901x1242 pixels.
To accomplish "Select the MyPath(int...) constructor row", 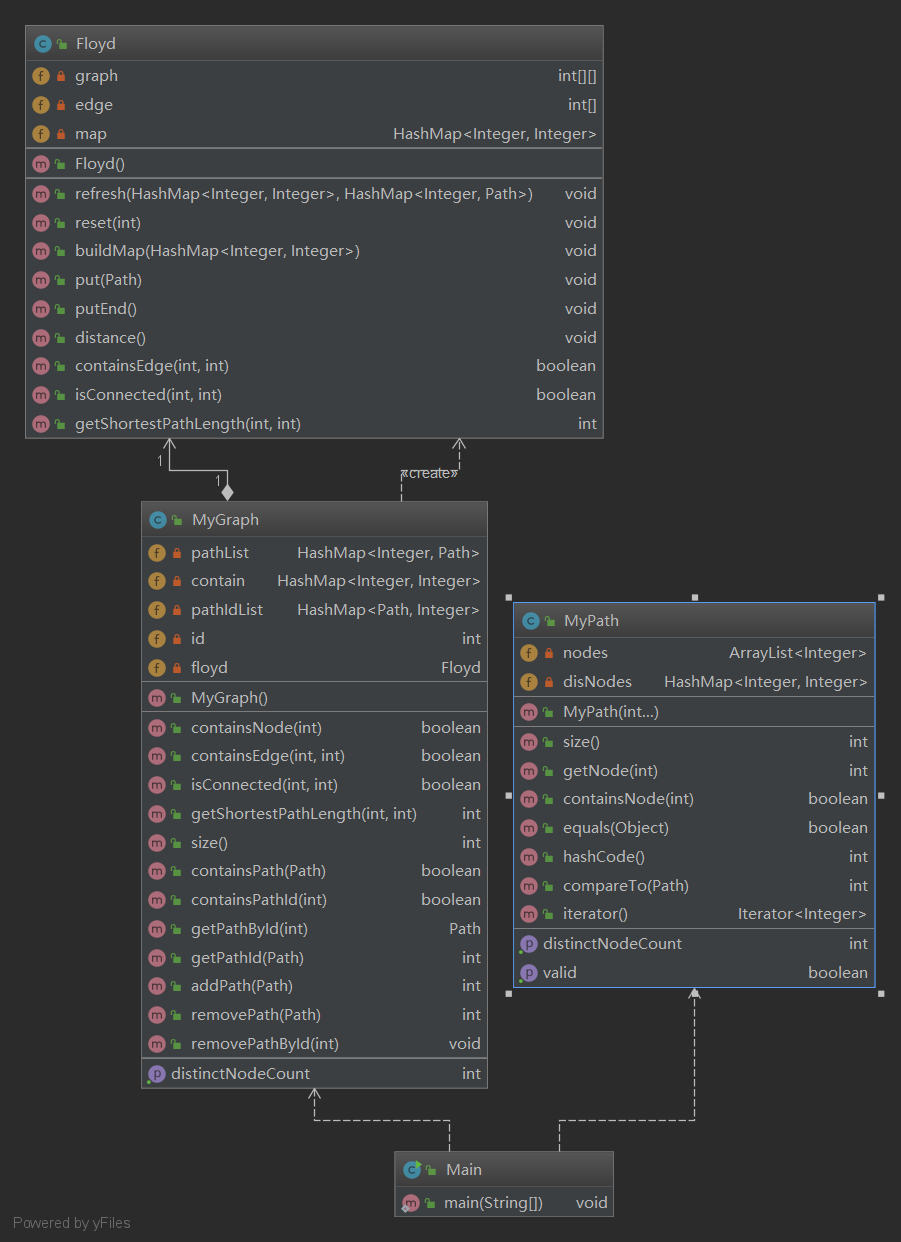I will tap(694, 712).
